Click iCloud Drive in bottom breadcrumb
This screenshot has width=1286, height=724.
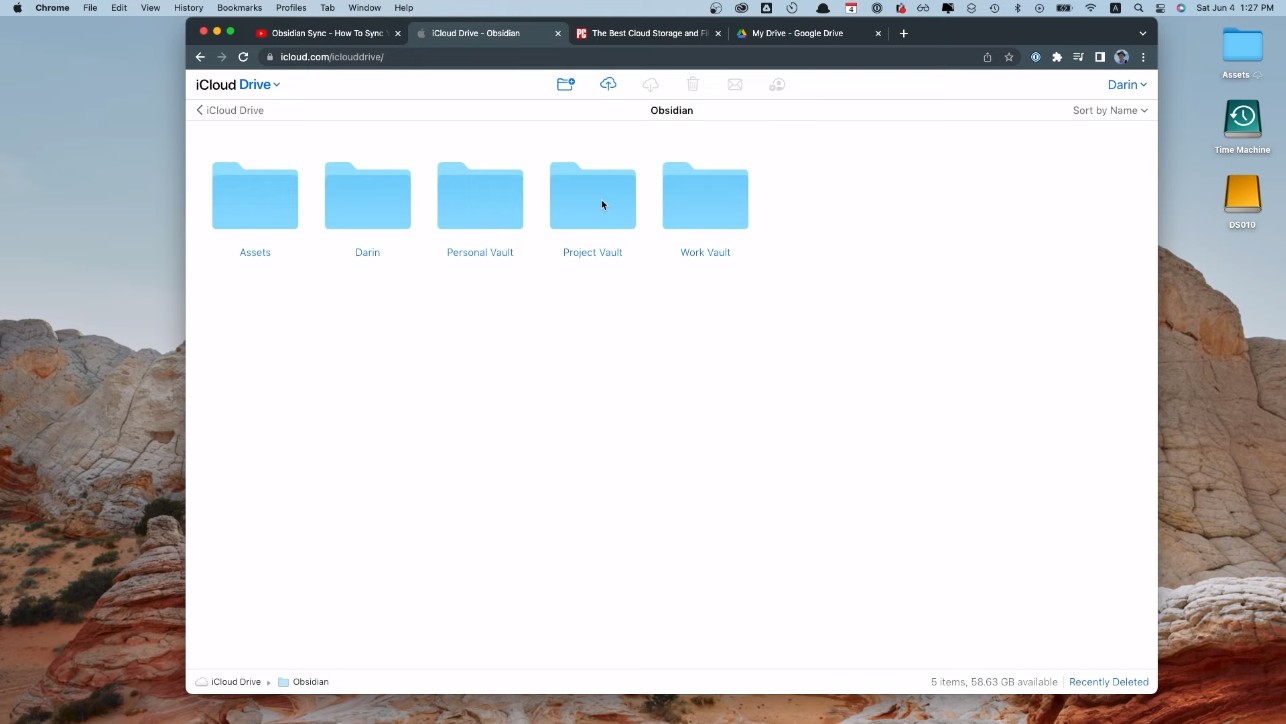[229, 682]
